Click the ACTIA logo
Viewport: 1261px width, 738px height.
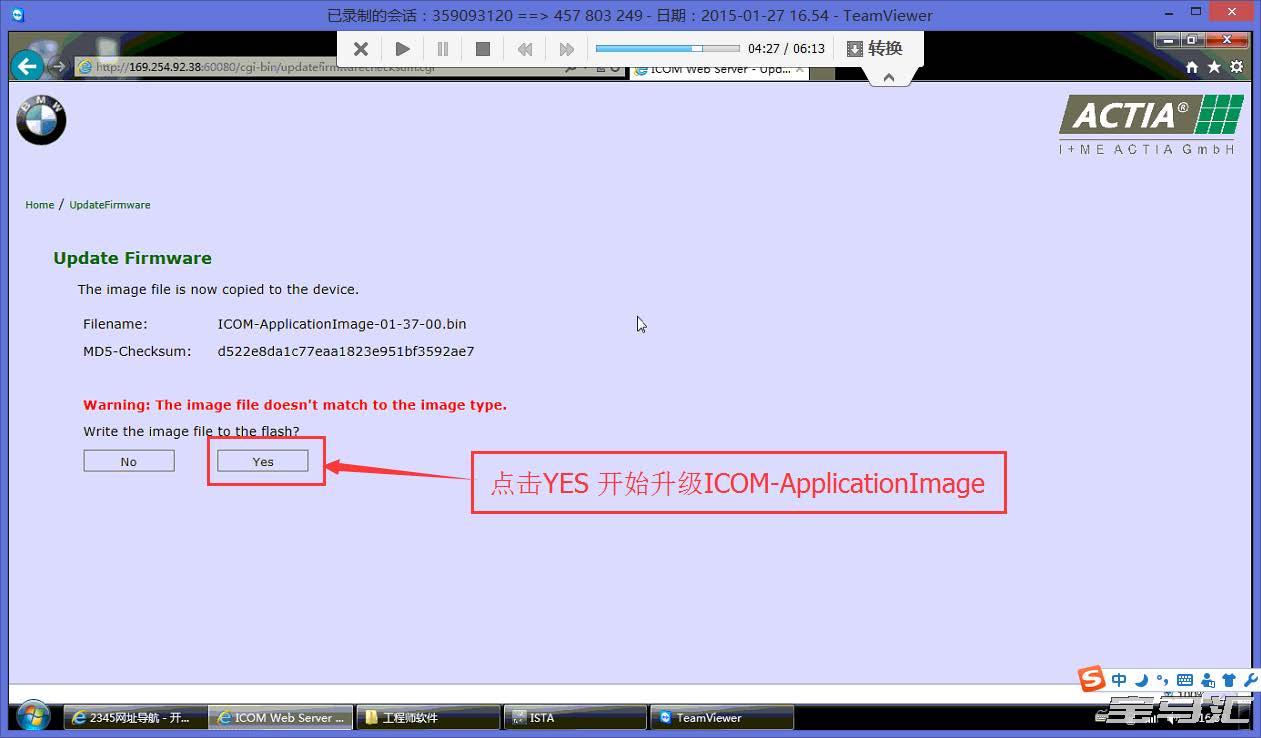pyautogui.click(x=1151, y=124)
